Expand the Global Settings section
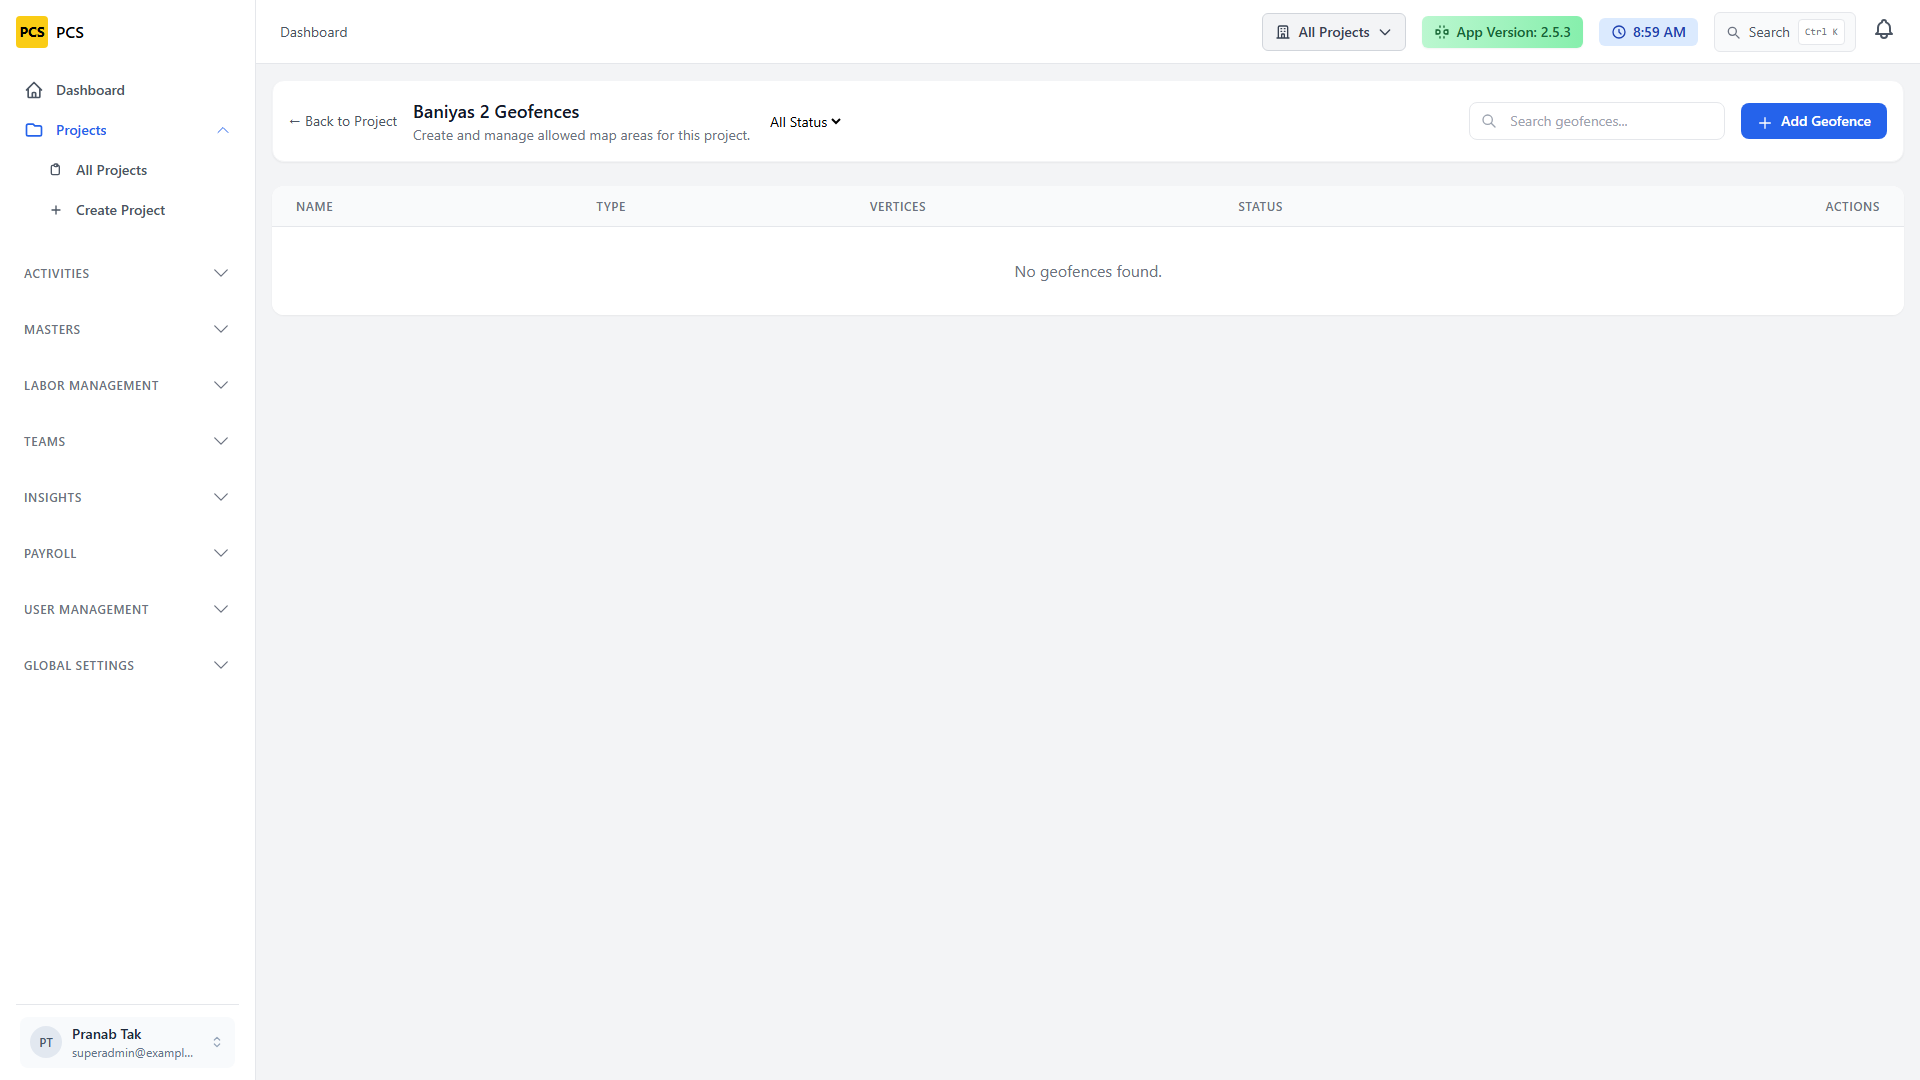1920x1080 pixels. click(x=126, y=665)
